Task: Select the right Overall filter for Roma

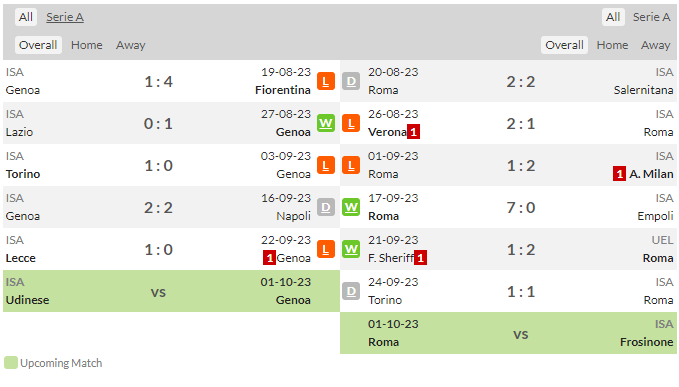Action: [564, 45]
